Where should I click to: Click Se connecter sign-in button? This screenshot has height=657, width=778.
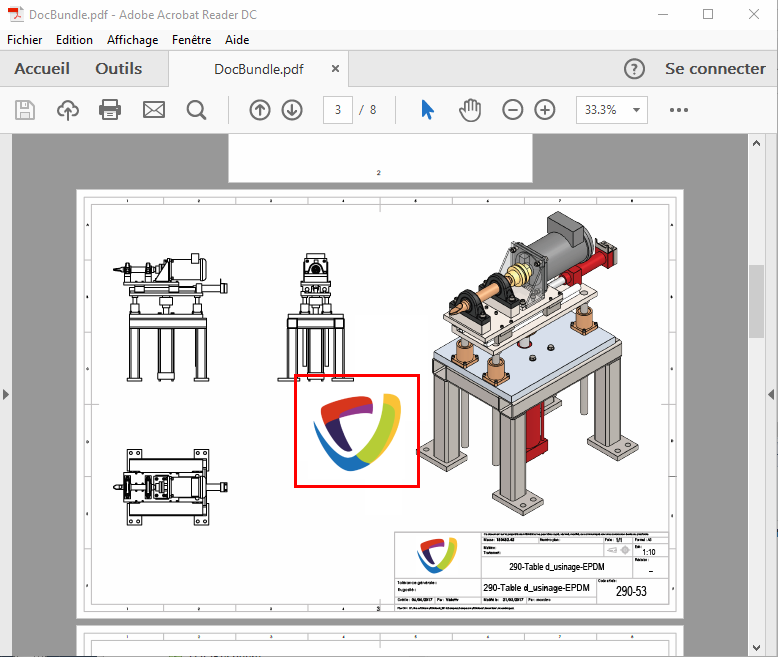click(x=715, y=69)
